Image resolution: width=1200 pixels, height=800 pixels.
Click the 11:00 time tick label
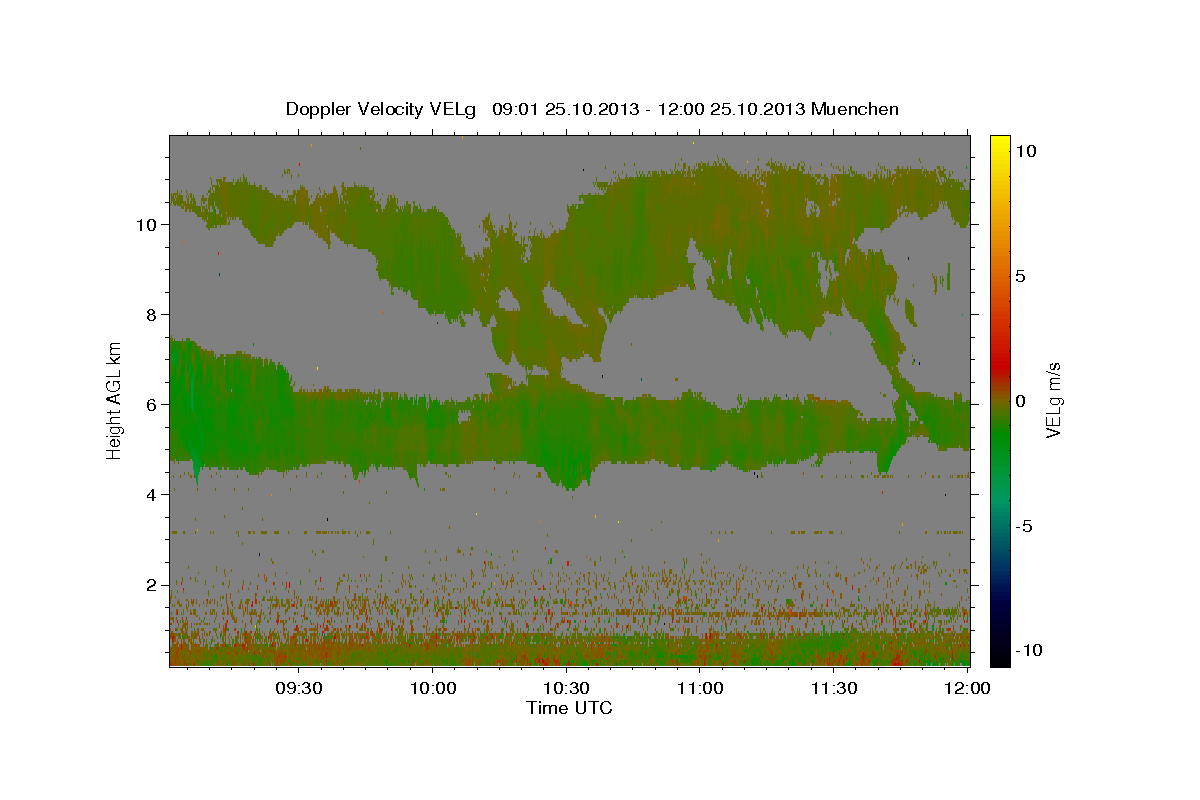click(x=700, y=688)
